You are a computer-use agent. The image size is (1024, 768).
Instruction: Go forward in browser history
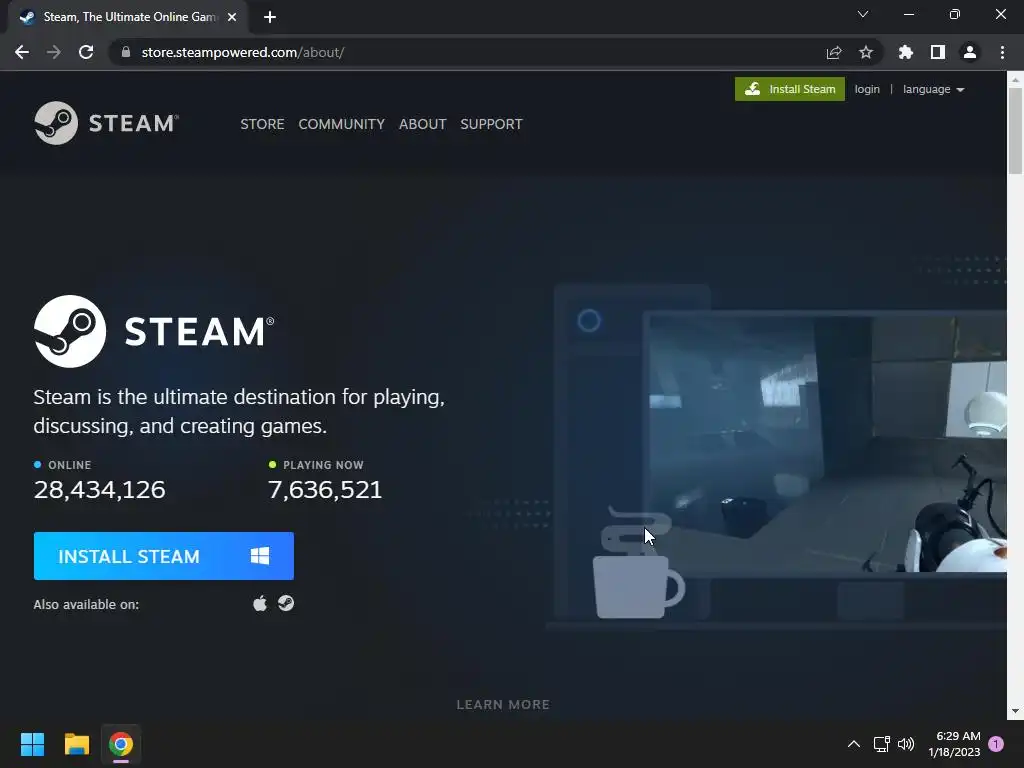pyautogui.click(x=54, y=52)
